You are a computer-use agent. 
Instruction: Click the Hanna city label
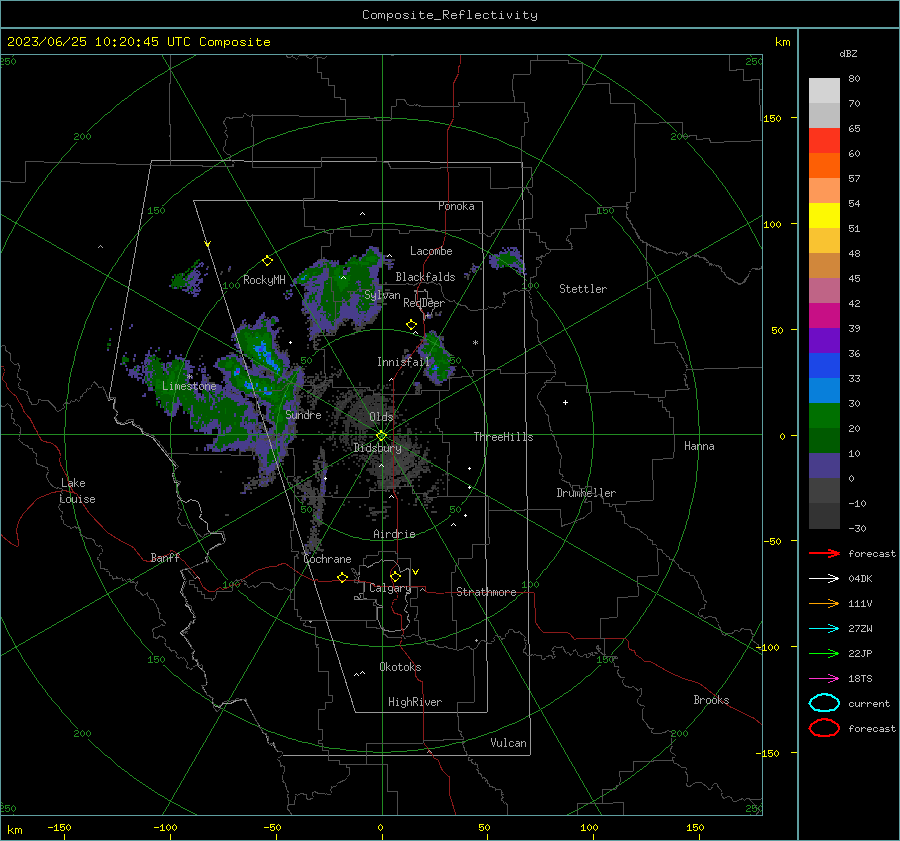[x=699, y=446]
